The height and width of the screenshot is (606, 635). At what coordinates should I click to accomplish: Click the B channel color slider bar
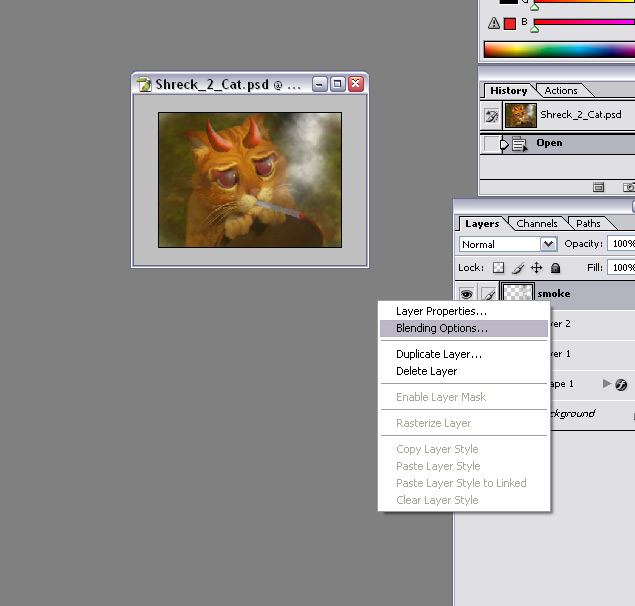click(584, 21)
